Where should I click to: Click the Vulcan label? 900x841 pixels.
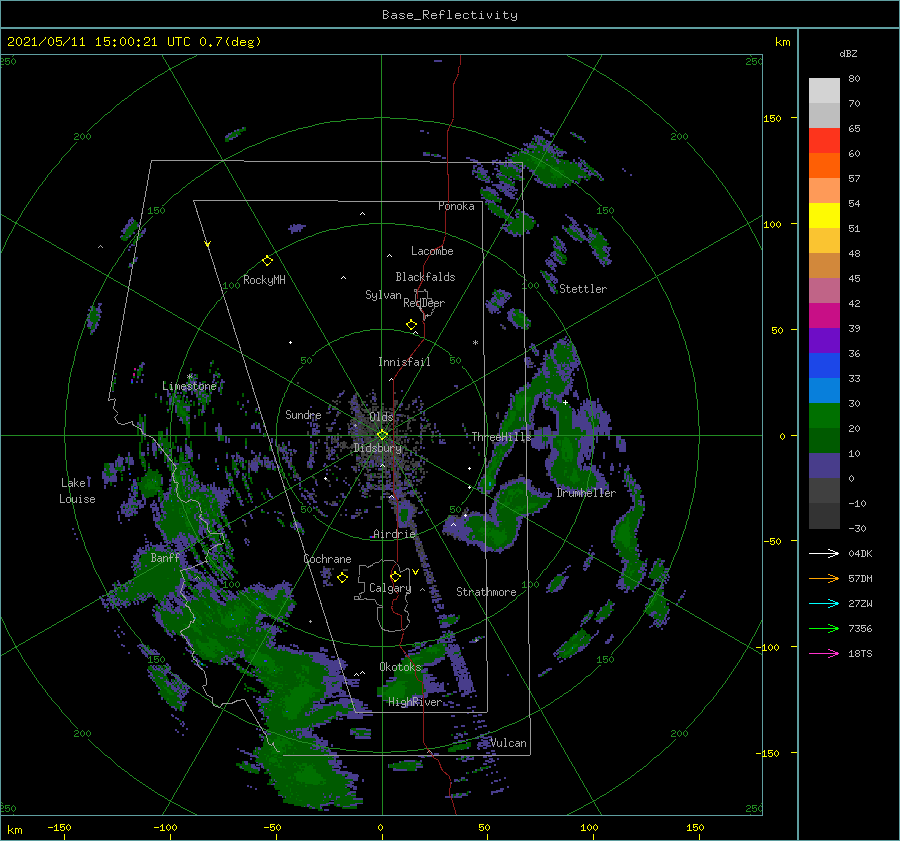point(509,743)
